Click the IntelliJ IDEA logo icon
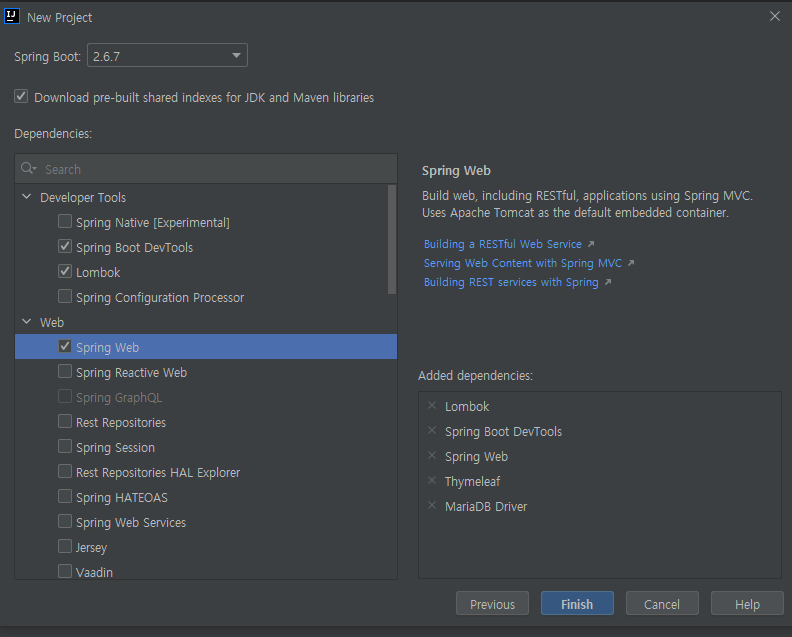Screen dimensions: 792x637 12,16
